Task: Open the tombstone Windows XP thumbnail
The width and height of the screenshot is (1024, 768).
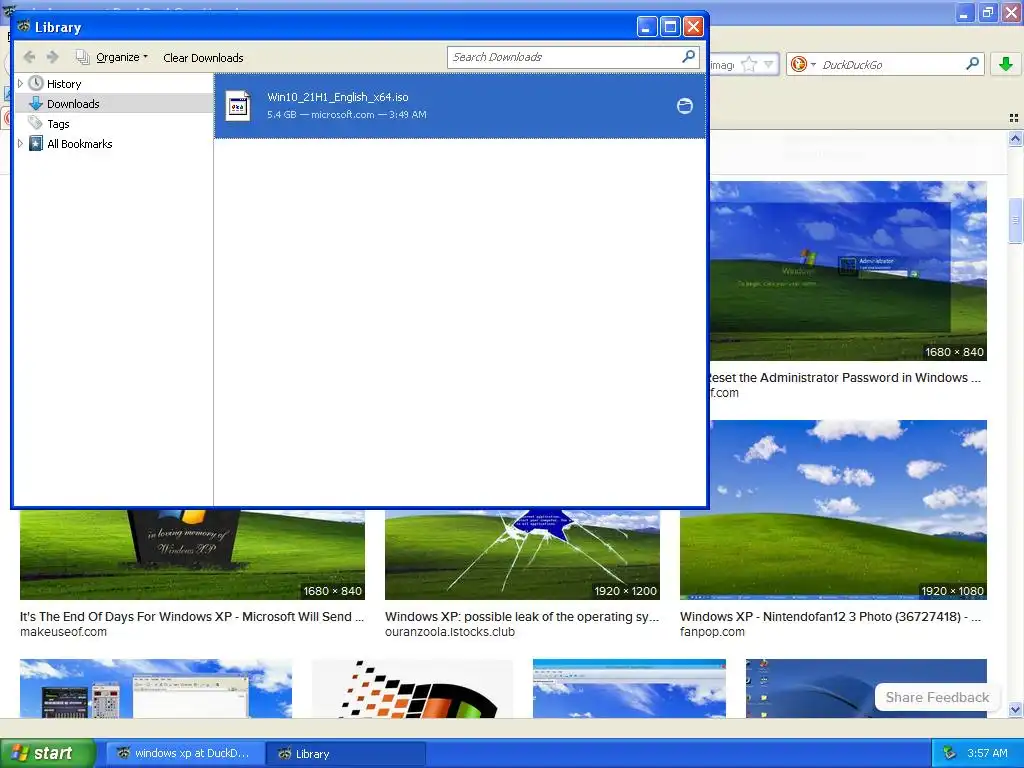Action: pos(192,554)
